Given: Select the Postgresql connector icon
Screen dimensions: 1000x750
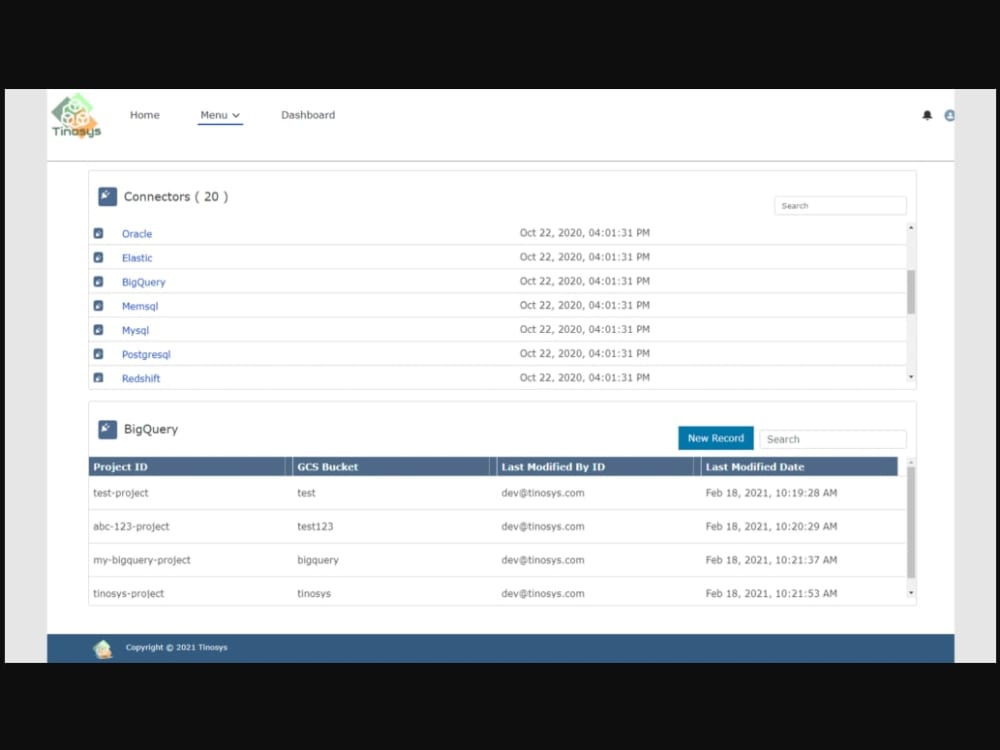Looking at the screenshot, I should point(97,353).
